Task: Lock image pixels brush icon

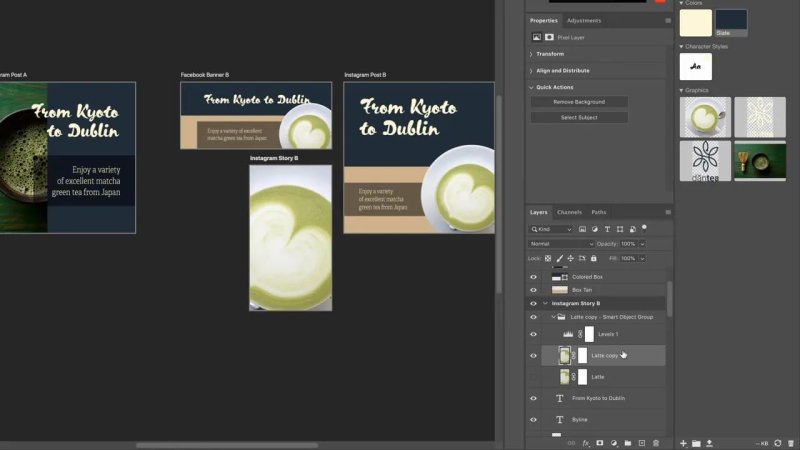Action: pos(560,259)
